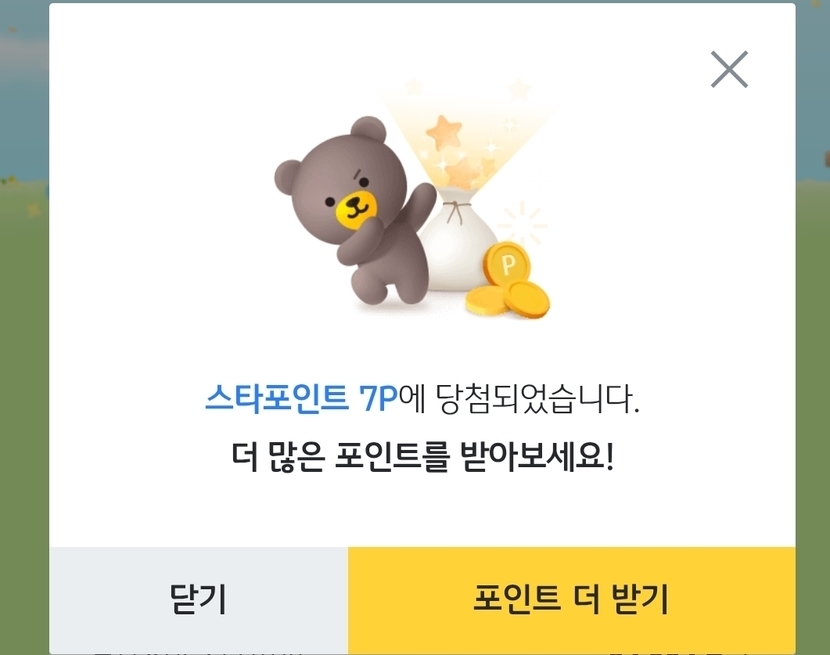
Task: Select the 닫기 button
Action: tap(199, 599)
